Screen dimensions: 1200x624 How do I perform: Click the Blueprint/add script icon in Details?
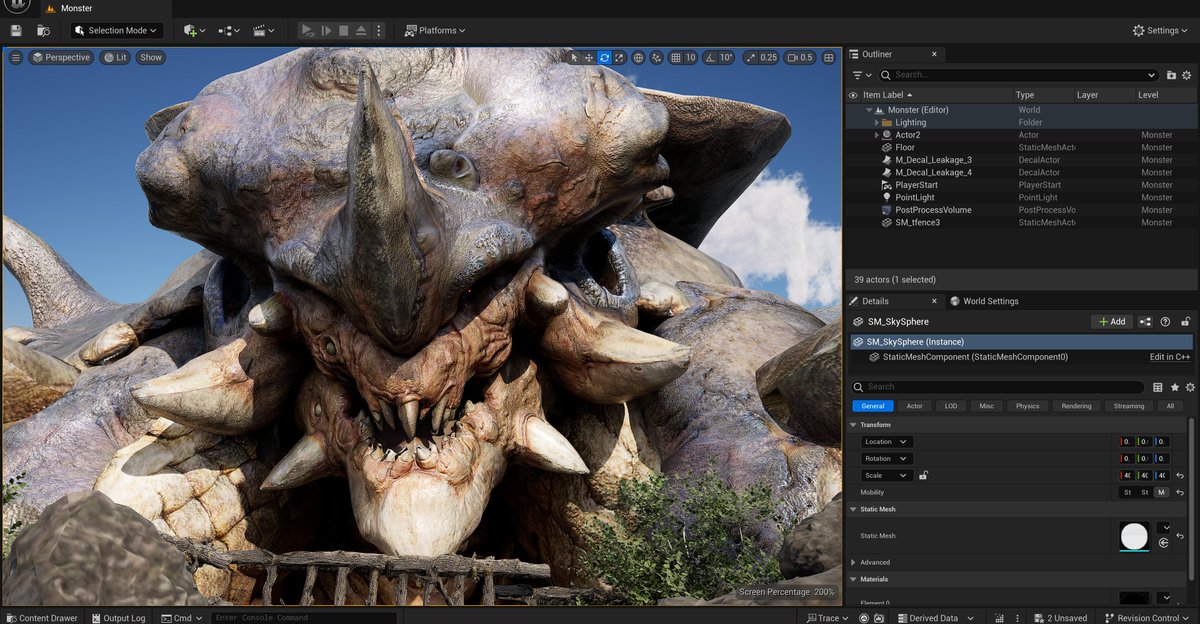[1146, 322]
